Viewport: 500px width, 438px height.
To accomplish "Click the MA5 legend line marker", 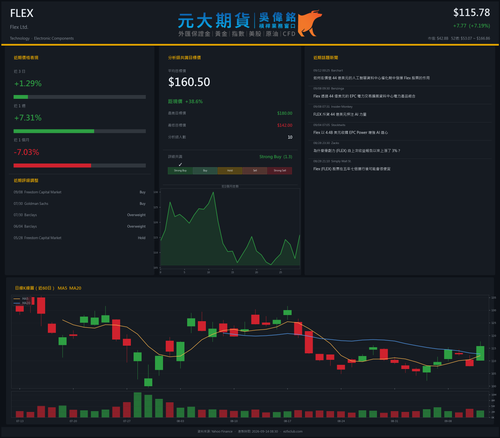I will [17, 299].
